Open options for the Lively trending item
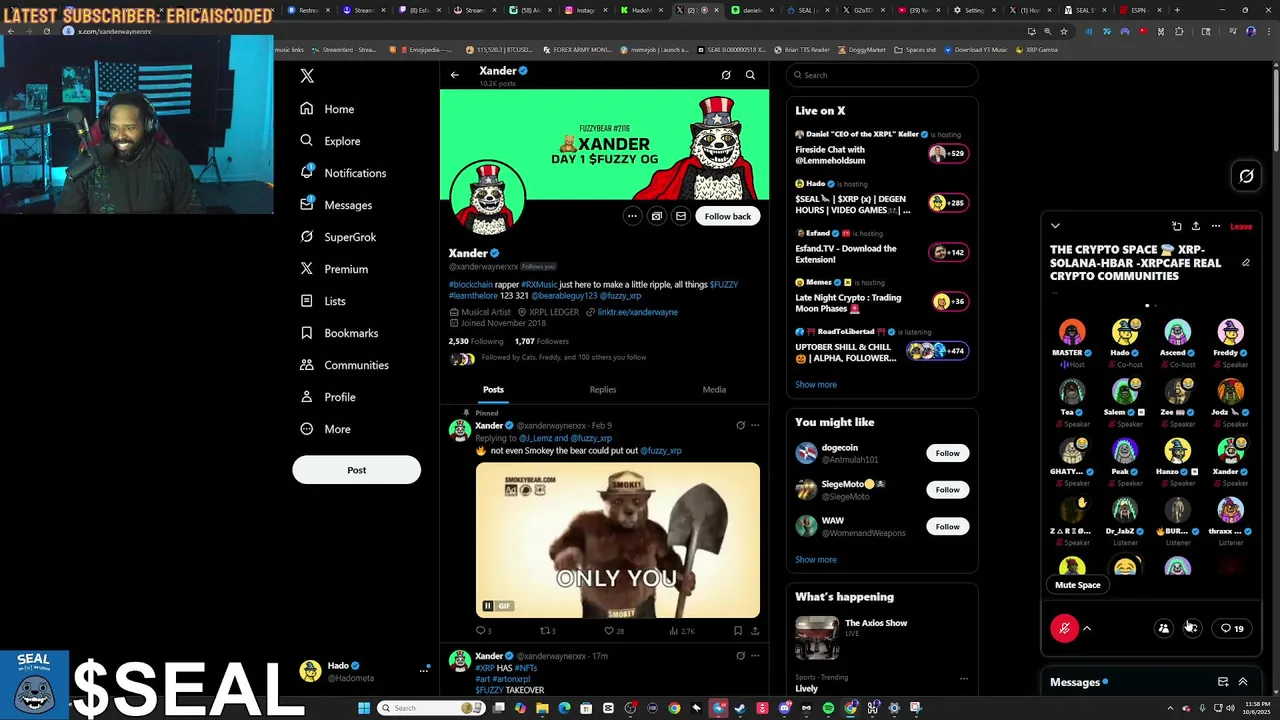The height and width of the screenshot is (720, 1280). (x=964, y=679)
